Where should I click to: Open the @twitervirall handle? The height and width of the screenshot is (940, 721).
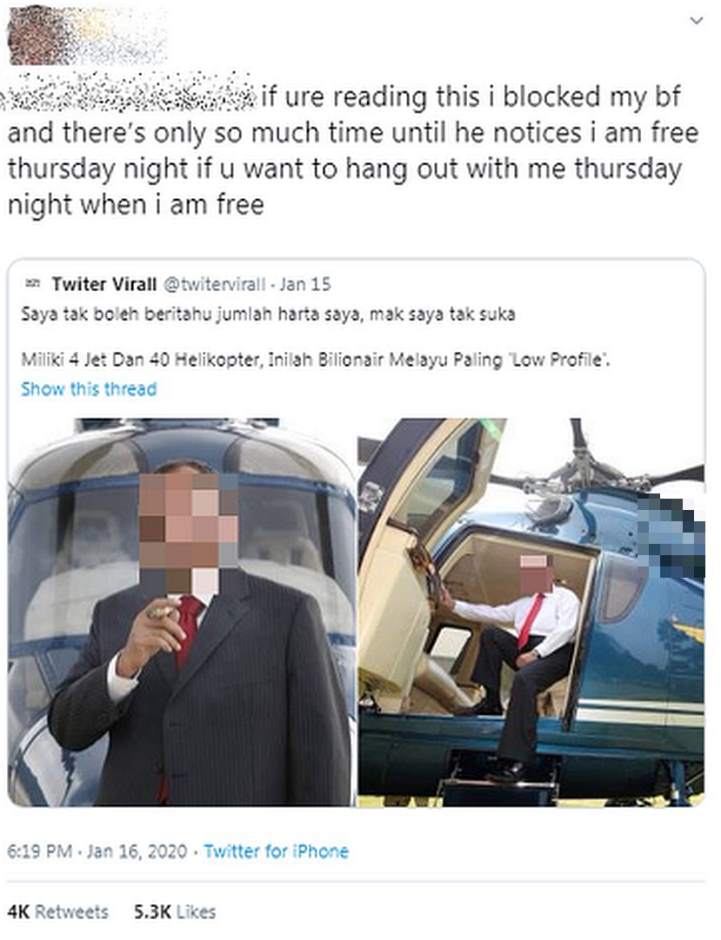[215, 284]
